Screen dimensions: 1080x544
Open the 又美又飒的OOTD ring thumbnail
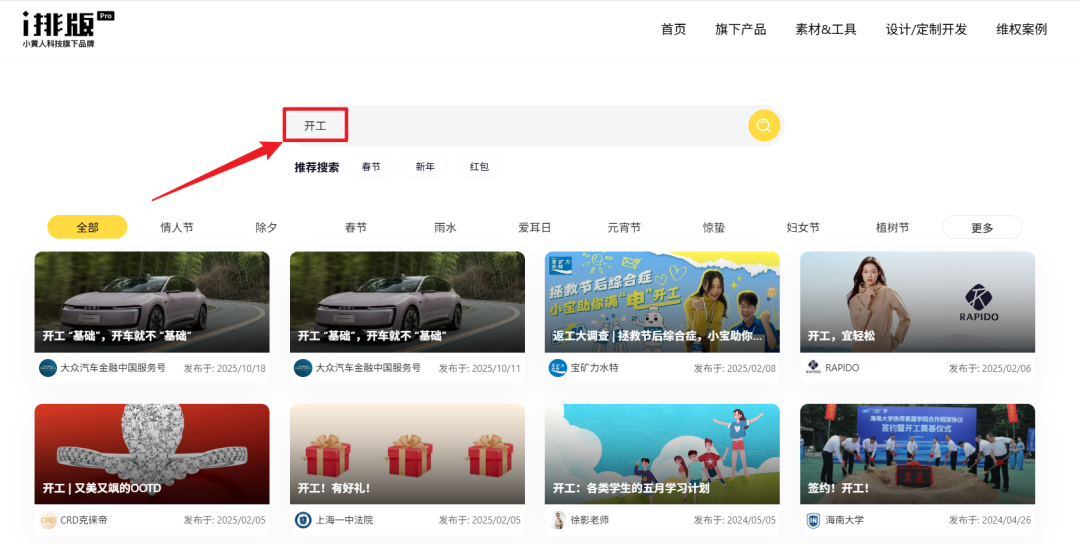coord(152,454)
